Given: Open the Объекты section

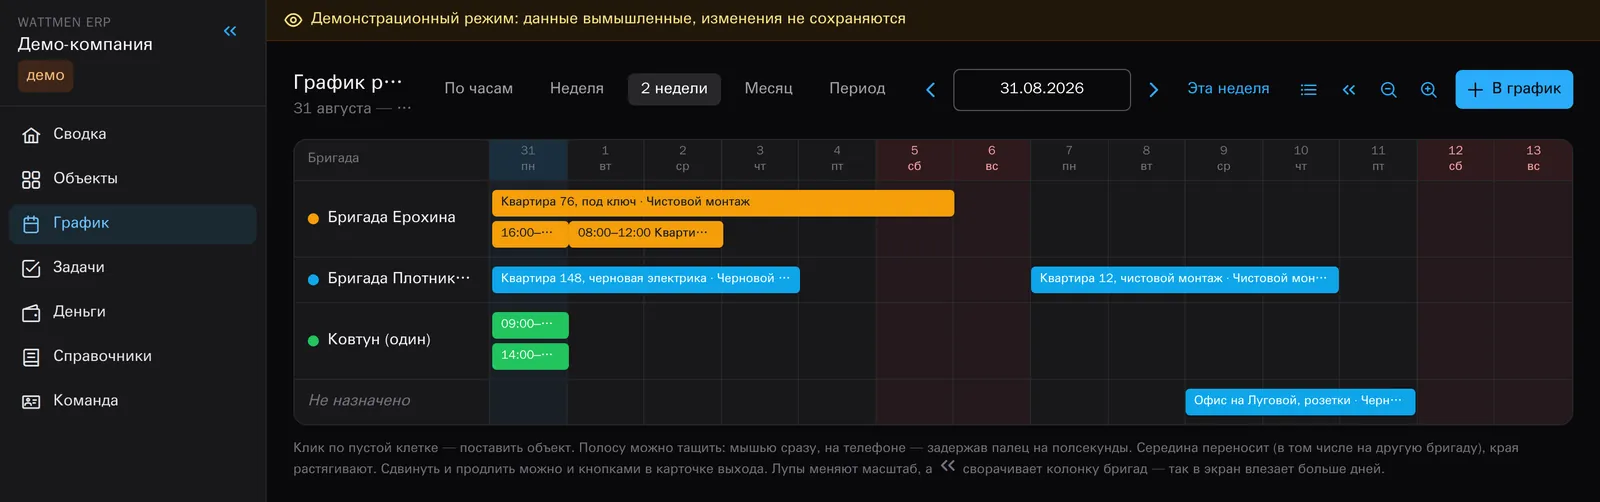Looking at the screenshot, I should click(x=133, y=179).
